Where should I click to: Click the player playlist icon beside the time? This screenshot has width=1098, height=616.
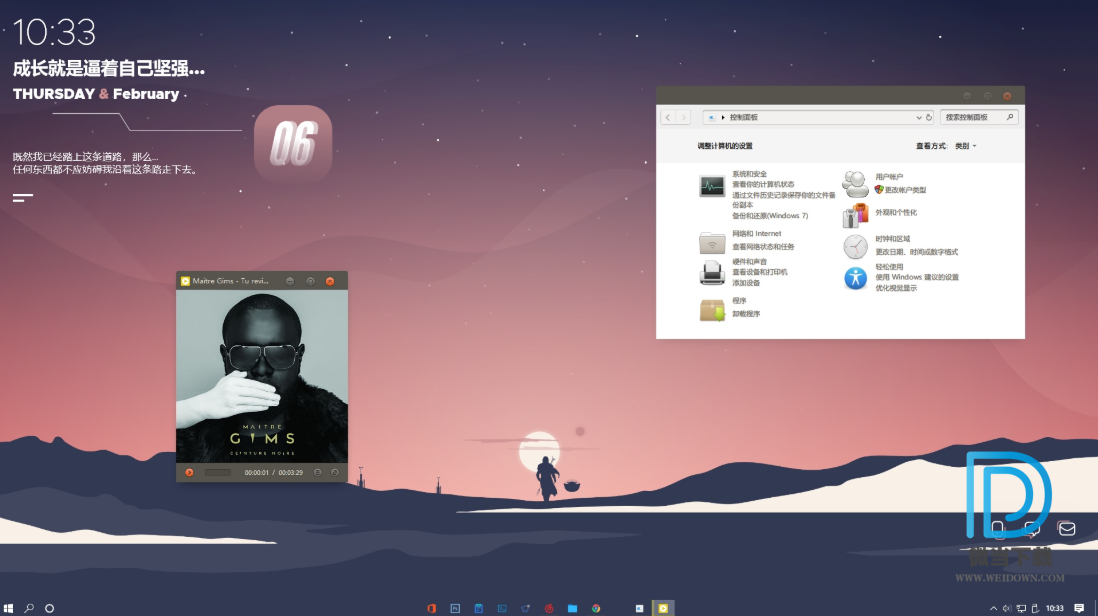point(317,472)
